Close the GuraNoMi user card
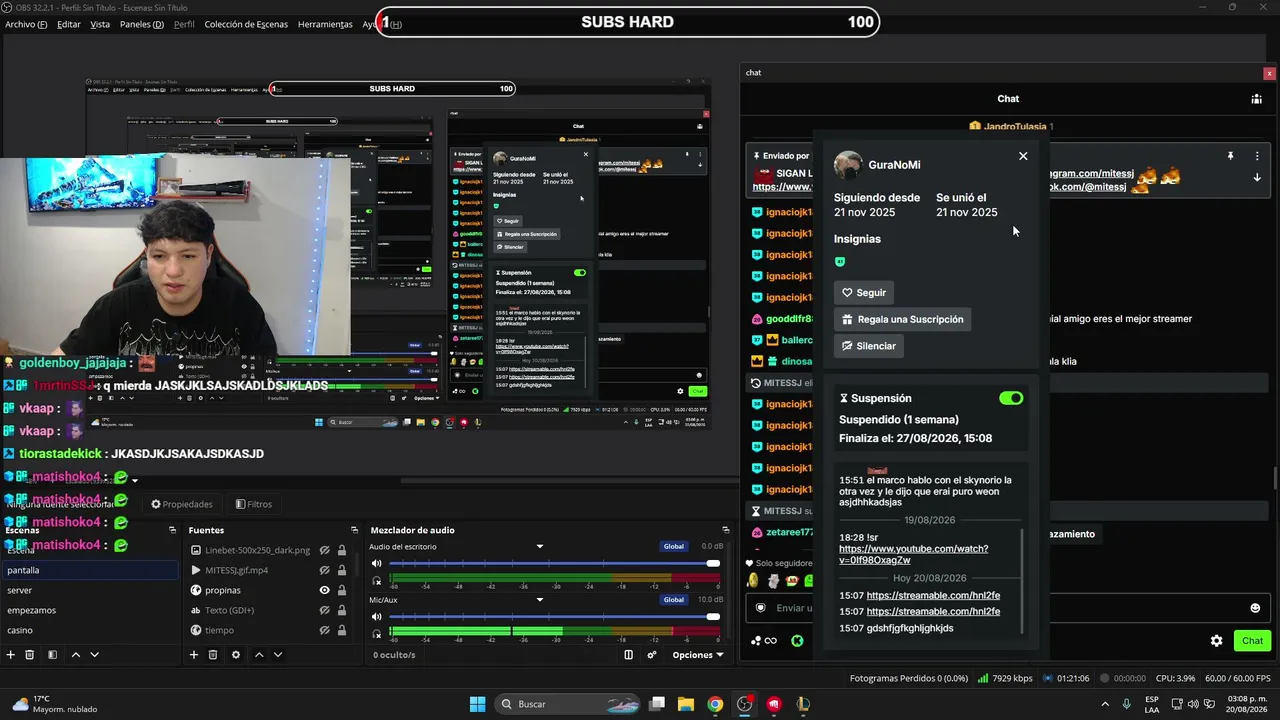The image size is (1280, 720). (1023, 156)
